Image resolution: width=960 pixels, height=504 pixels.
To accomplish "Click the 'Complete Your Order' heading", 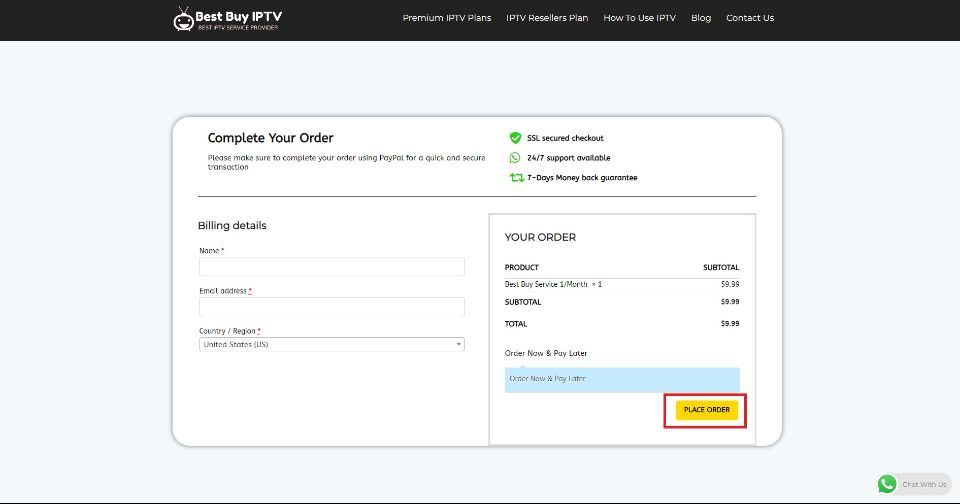I will [x=271, y=138].
